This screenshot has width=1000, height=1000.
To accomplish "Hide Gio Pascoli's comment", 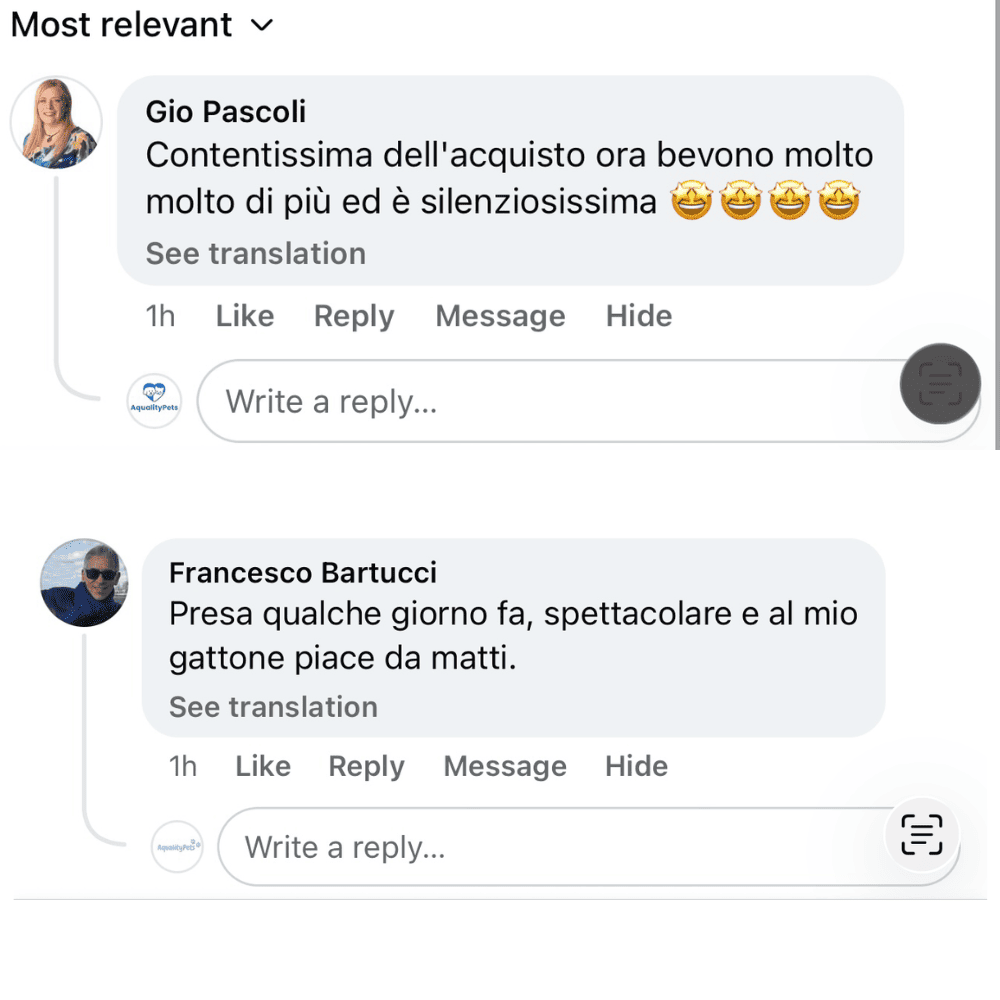I will coord(638,316).
